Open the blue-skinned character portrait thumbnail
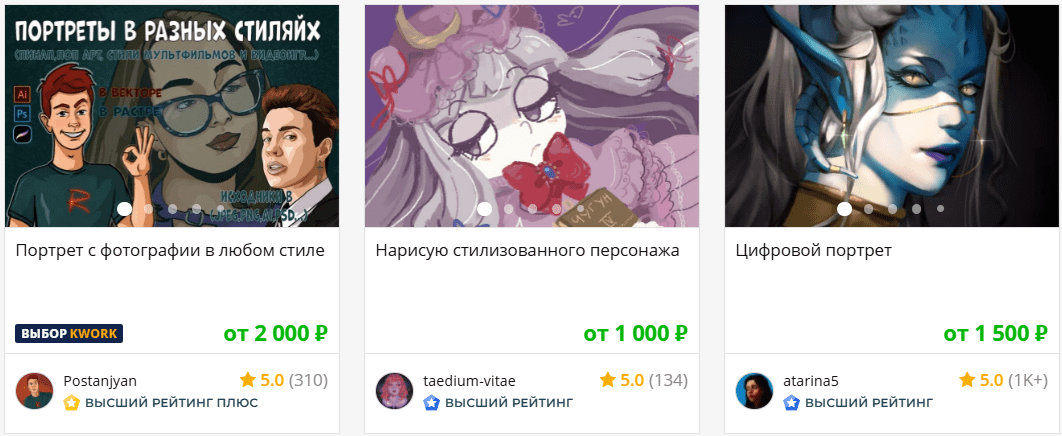 point(892,116)
